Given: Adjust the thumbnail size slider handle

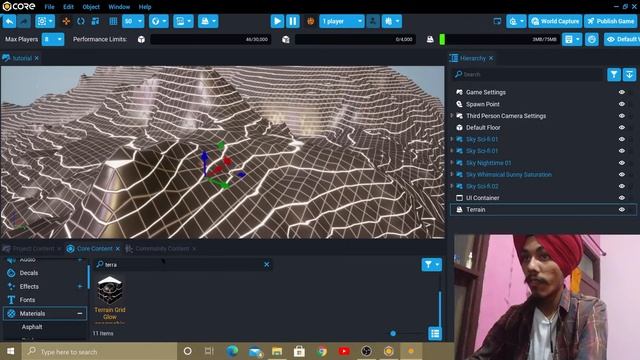Looking at the screenshot, I should 393,333.
